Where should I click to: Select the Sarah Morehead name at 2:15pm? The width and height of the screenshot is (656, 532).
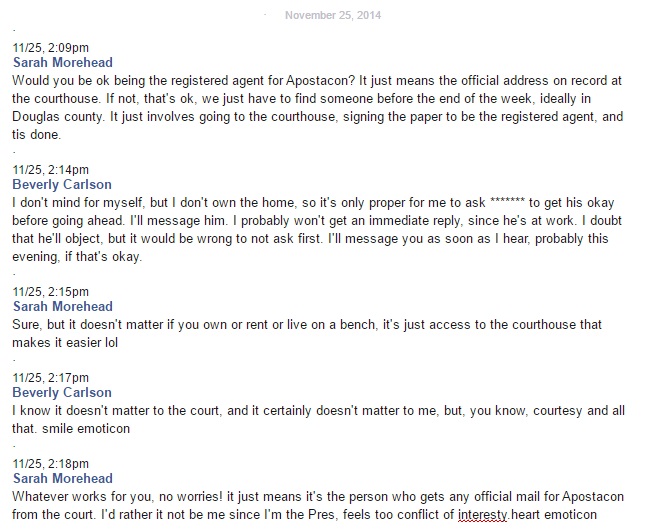[63, 306]
